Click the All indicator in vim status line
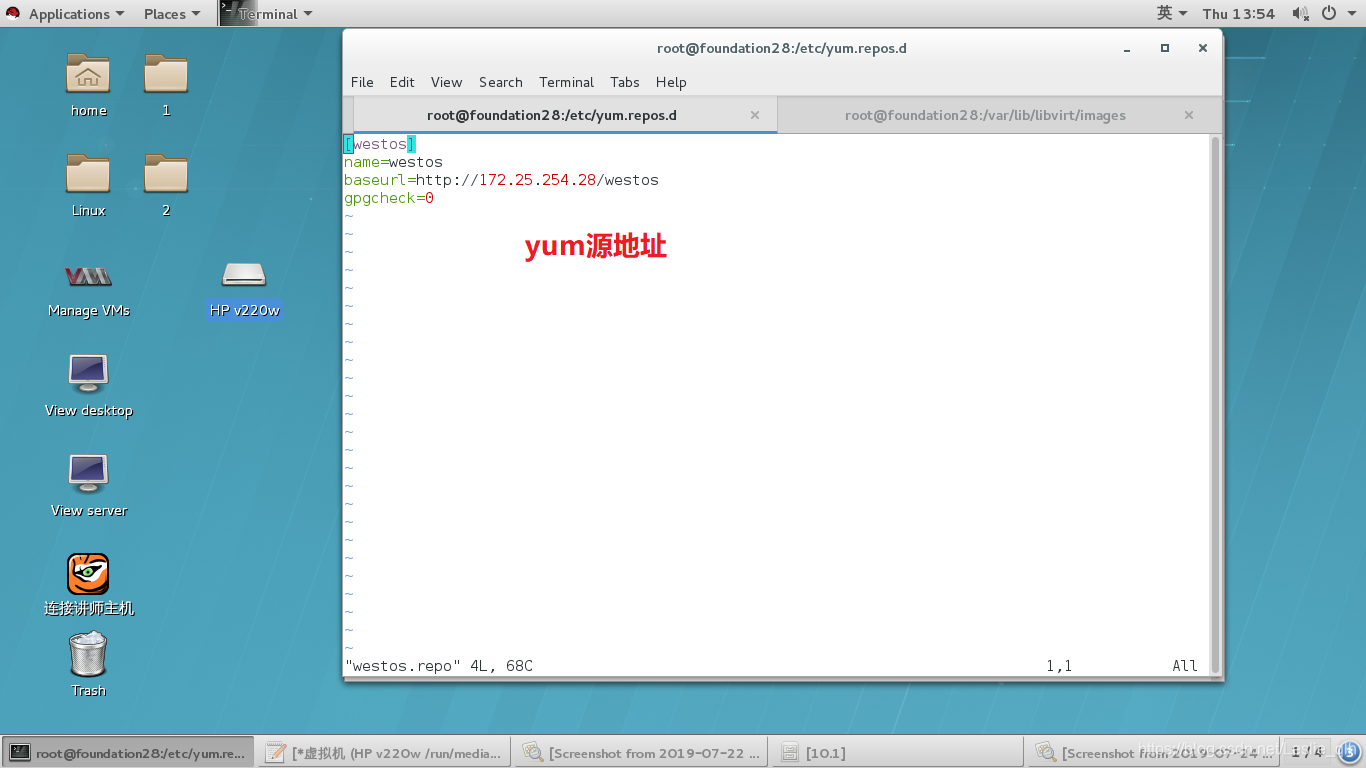The image size is (1366, 768). pyautogui.click(x=1185, y=666)
